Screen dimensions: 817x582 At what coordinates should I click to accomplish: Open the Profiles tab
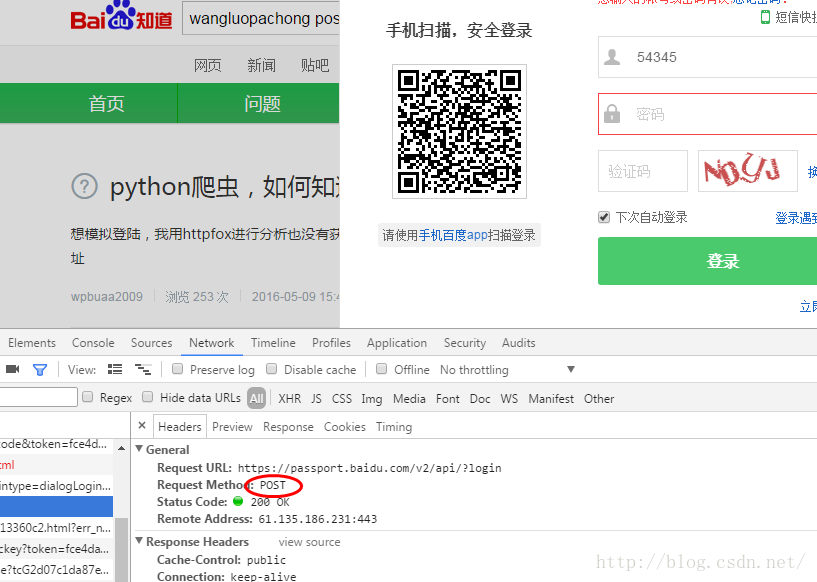point(331,343)
